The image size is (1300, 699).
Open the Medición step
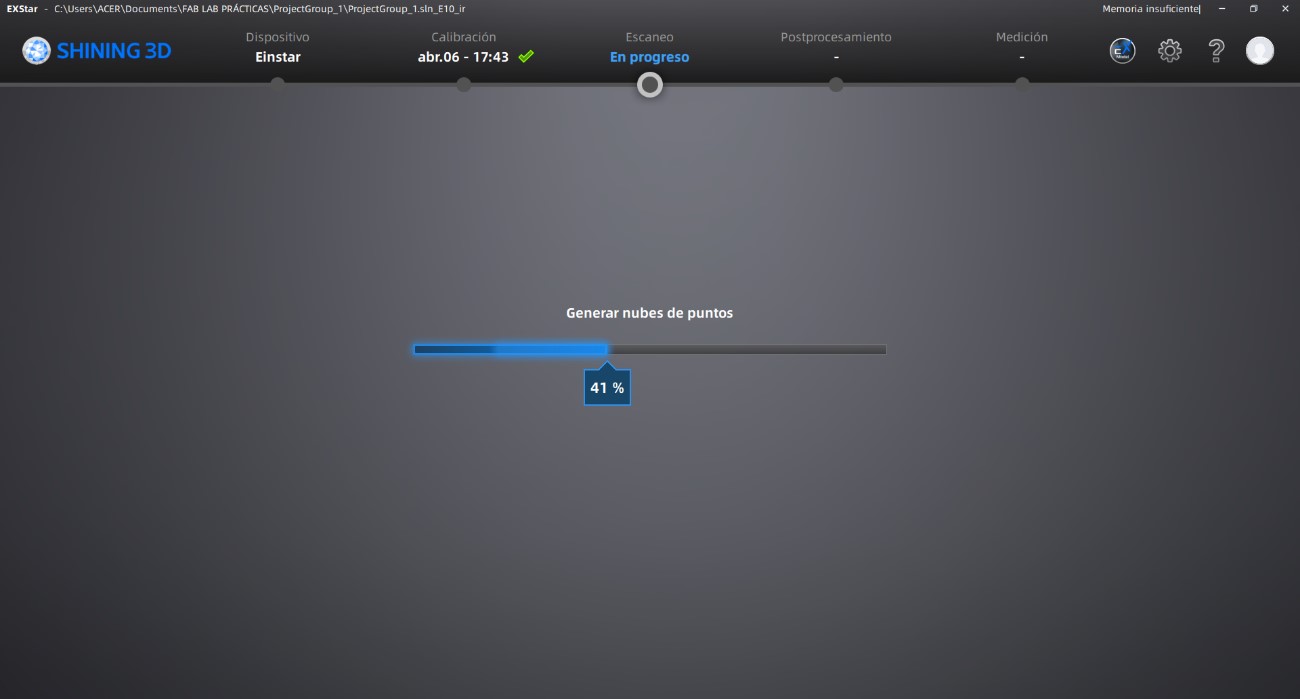(x=1022, y=47)
